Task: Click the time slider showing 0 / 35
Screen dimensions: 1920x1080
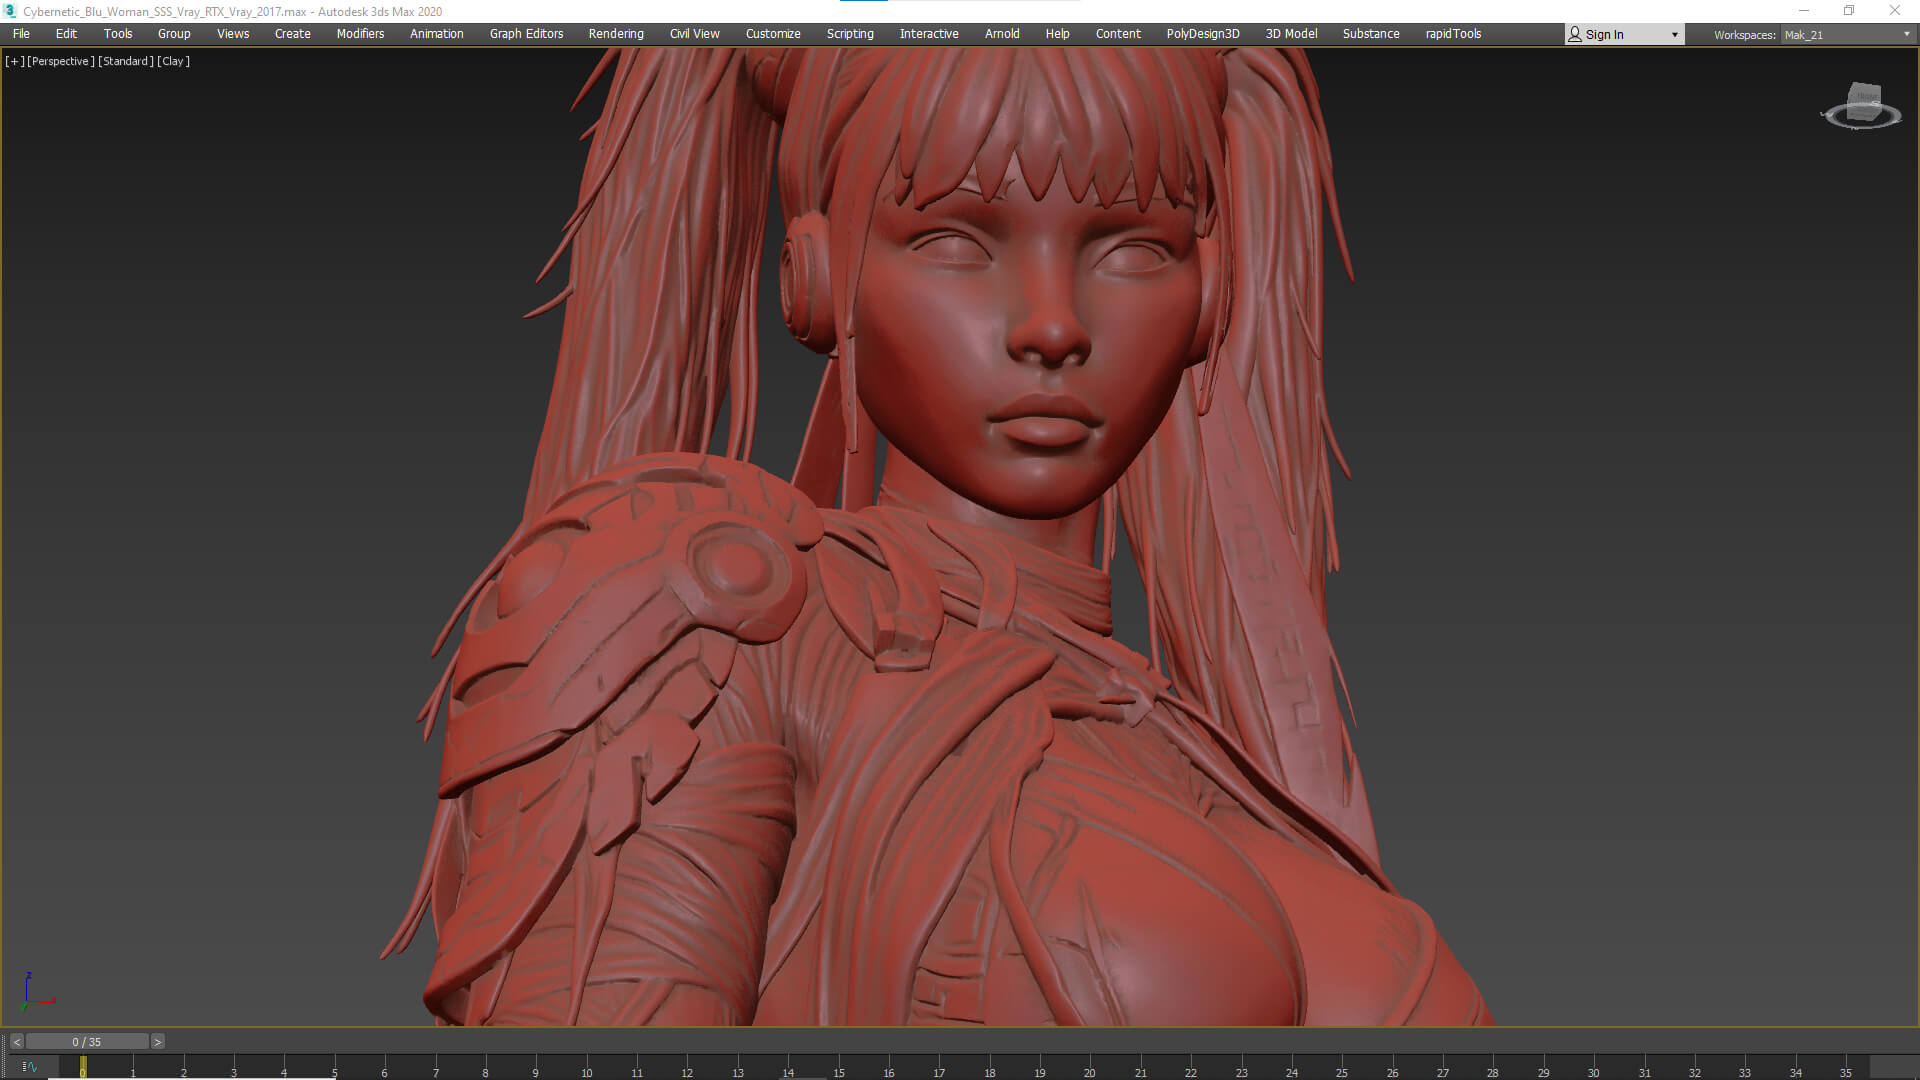Action: (87, 1042)
